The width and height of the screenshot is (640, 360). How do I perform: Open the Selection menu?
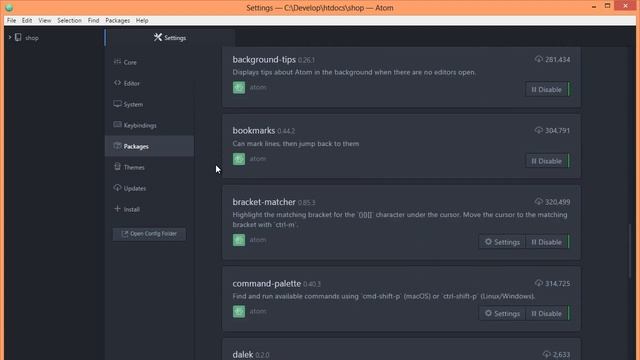click(69, 20)
